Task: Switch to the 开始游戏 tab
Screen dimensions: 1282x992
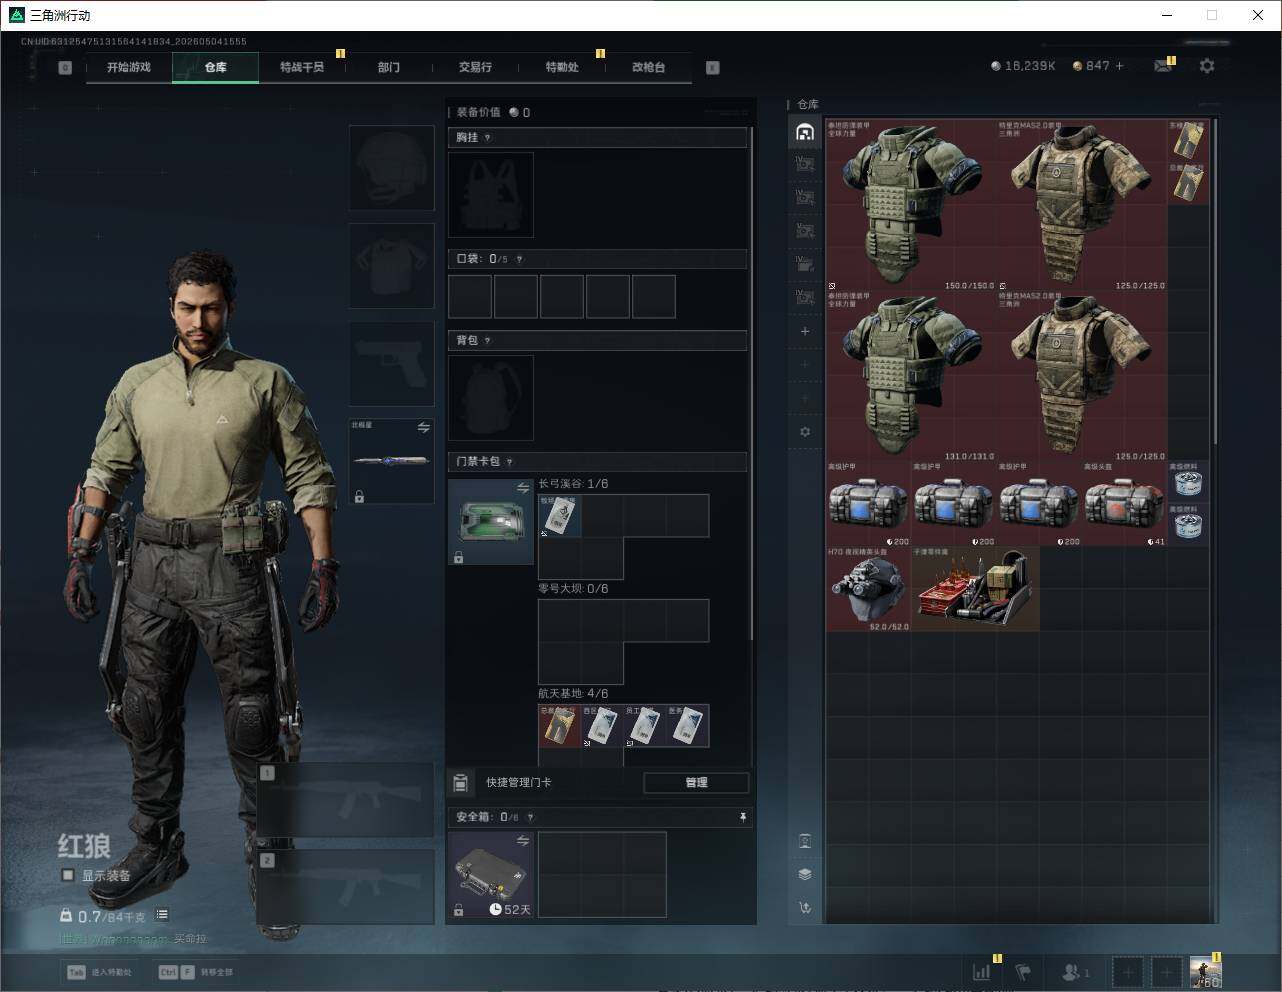Action: 129,67
